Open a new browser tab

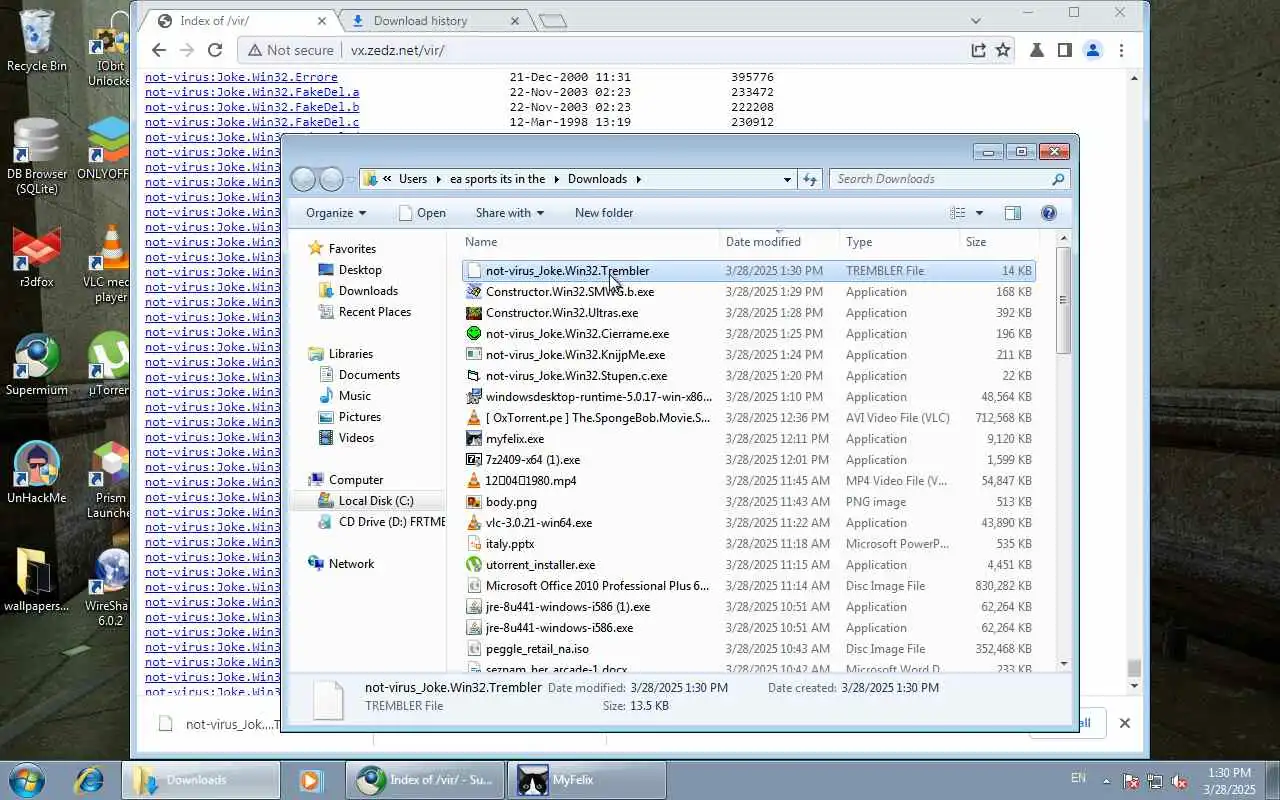coord(552,21)
